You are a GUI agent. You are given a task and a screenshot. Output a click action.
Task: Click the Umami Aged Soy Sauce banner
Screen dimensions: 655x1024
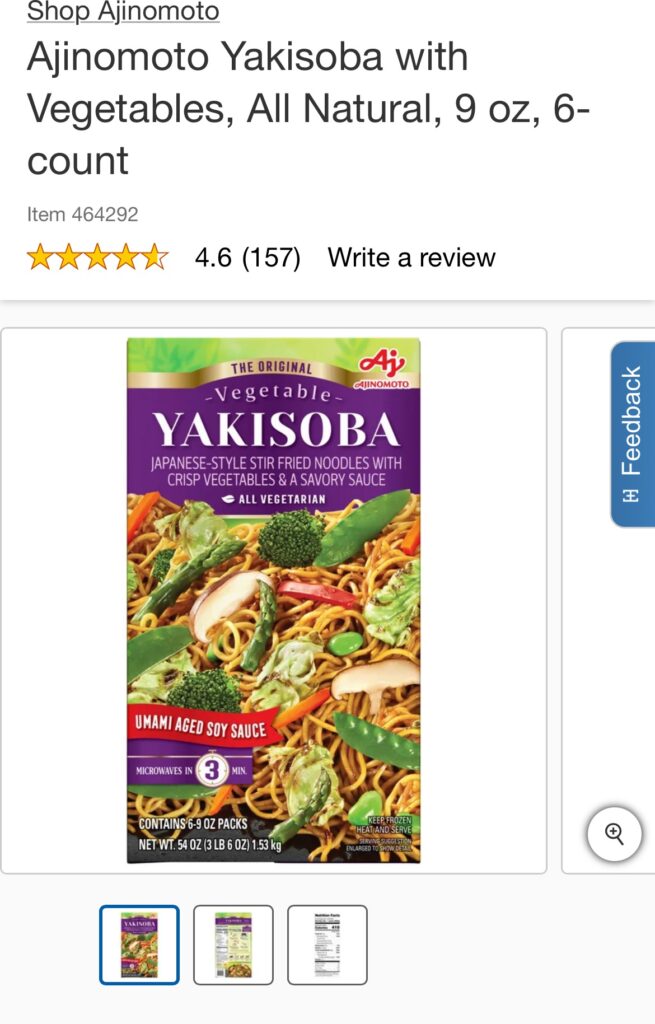202,726
